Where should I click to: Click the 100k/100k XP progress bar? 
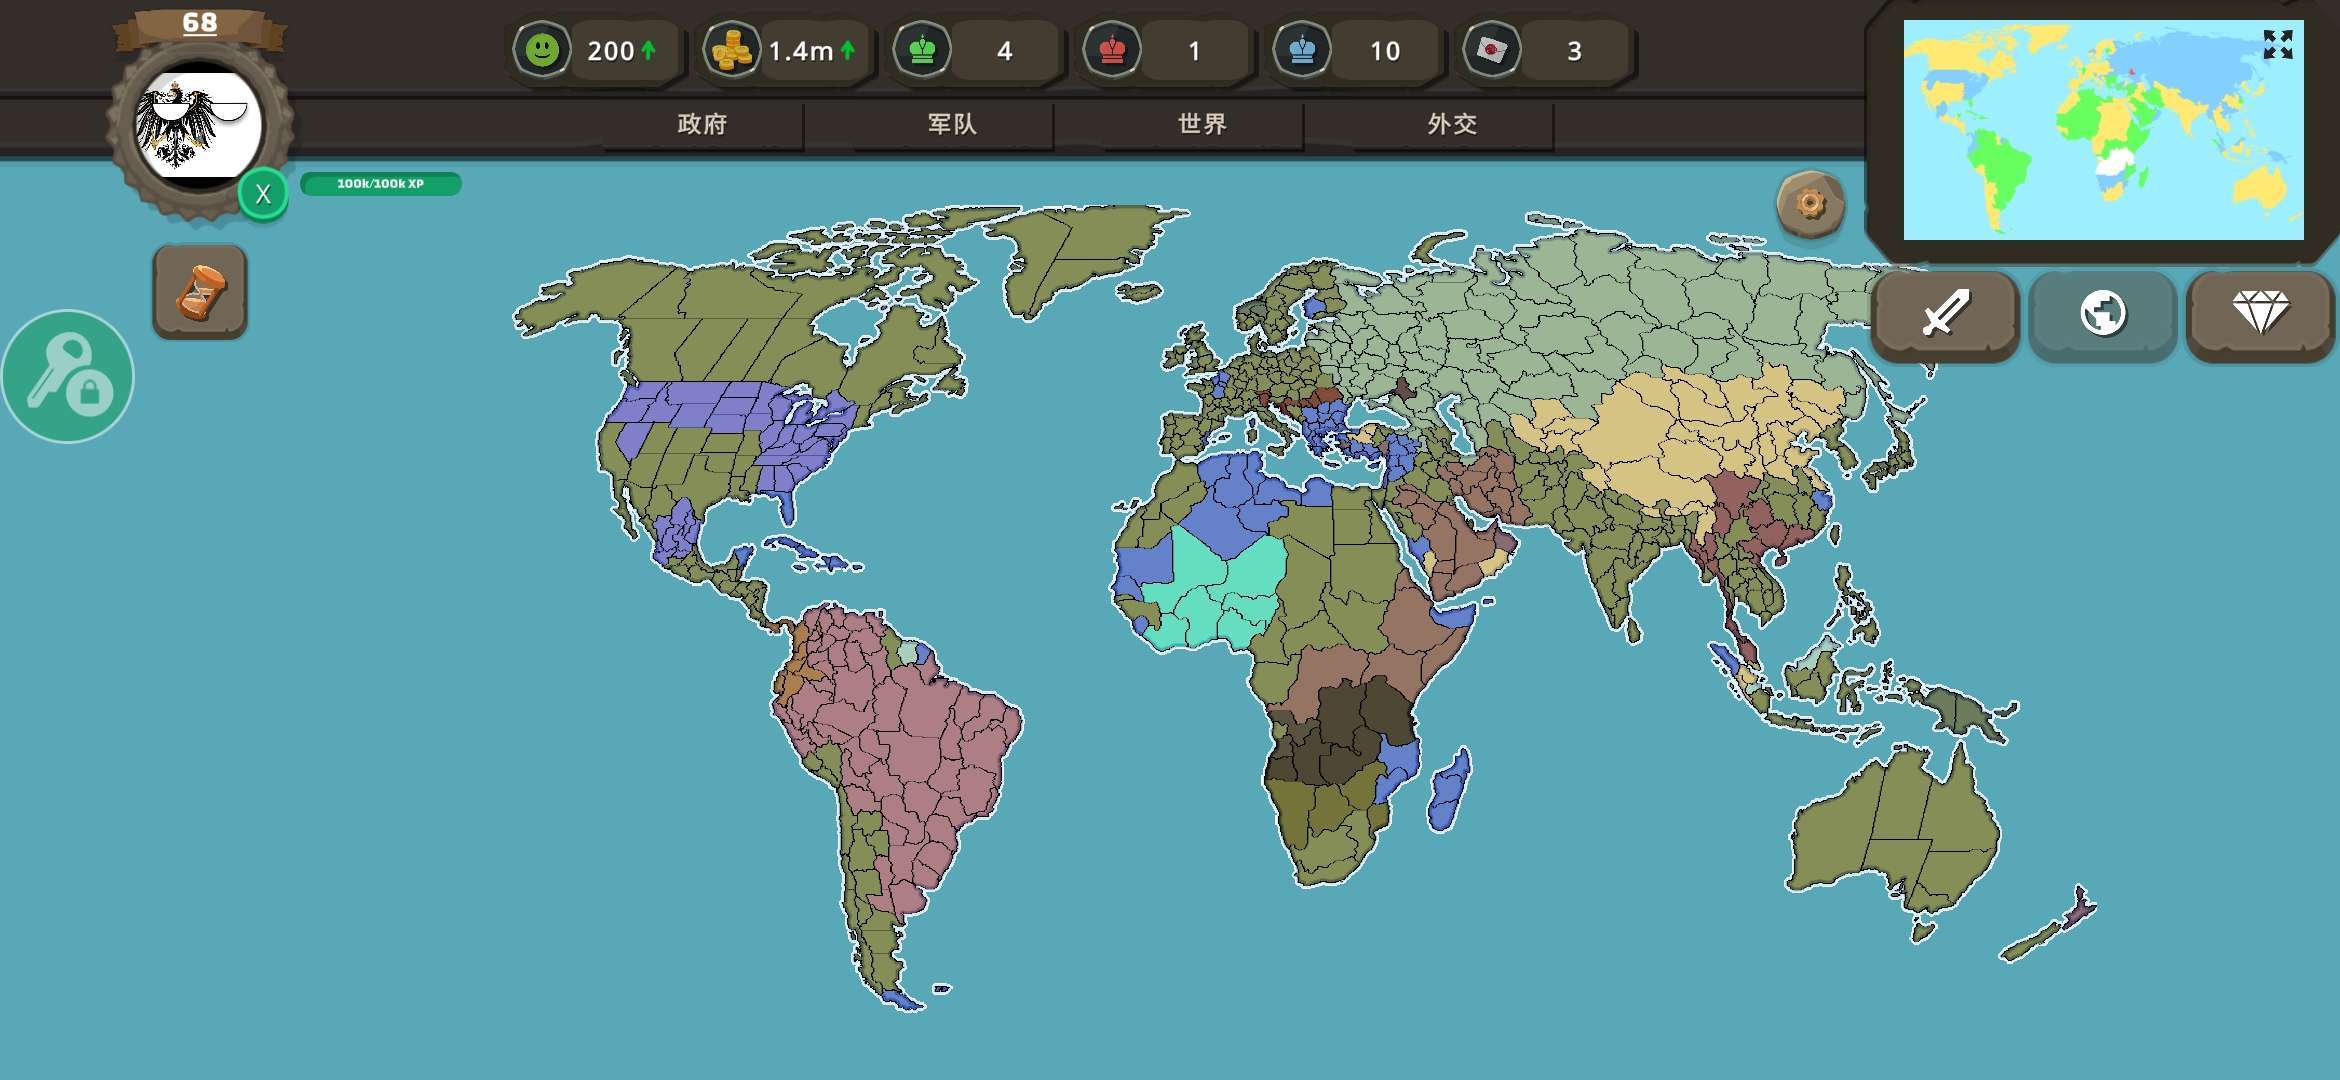click(x=380, y=184)
